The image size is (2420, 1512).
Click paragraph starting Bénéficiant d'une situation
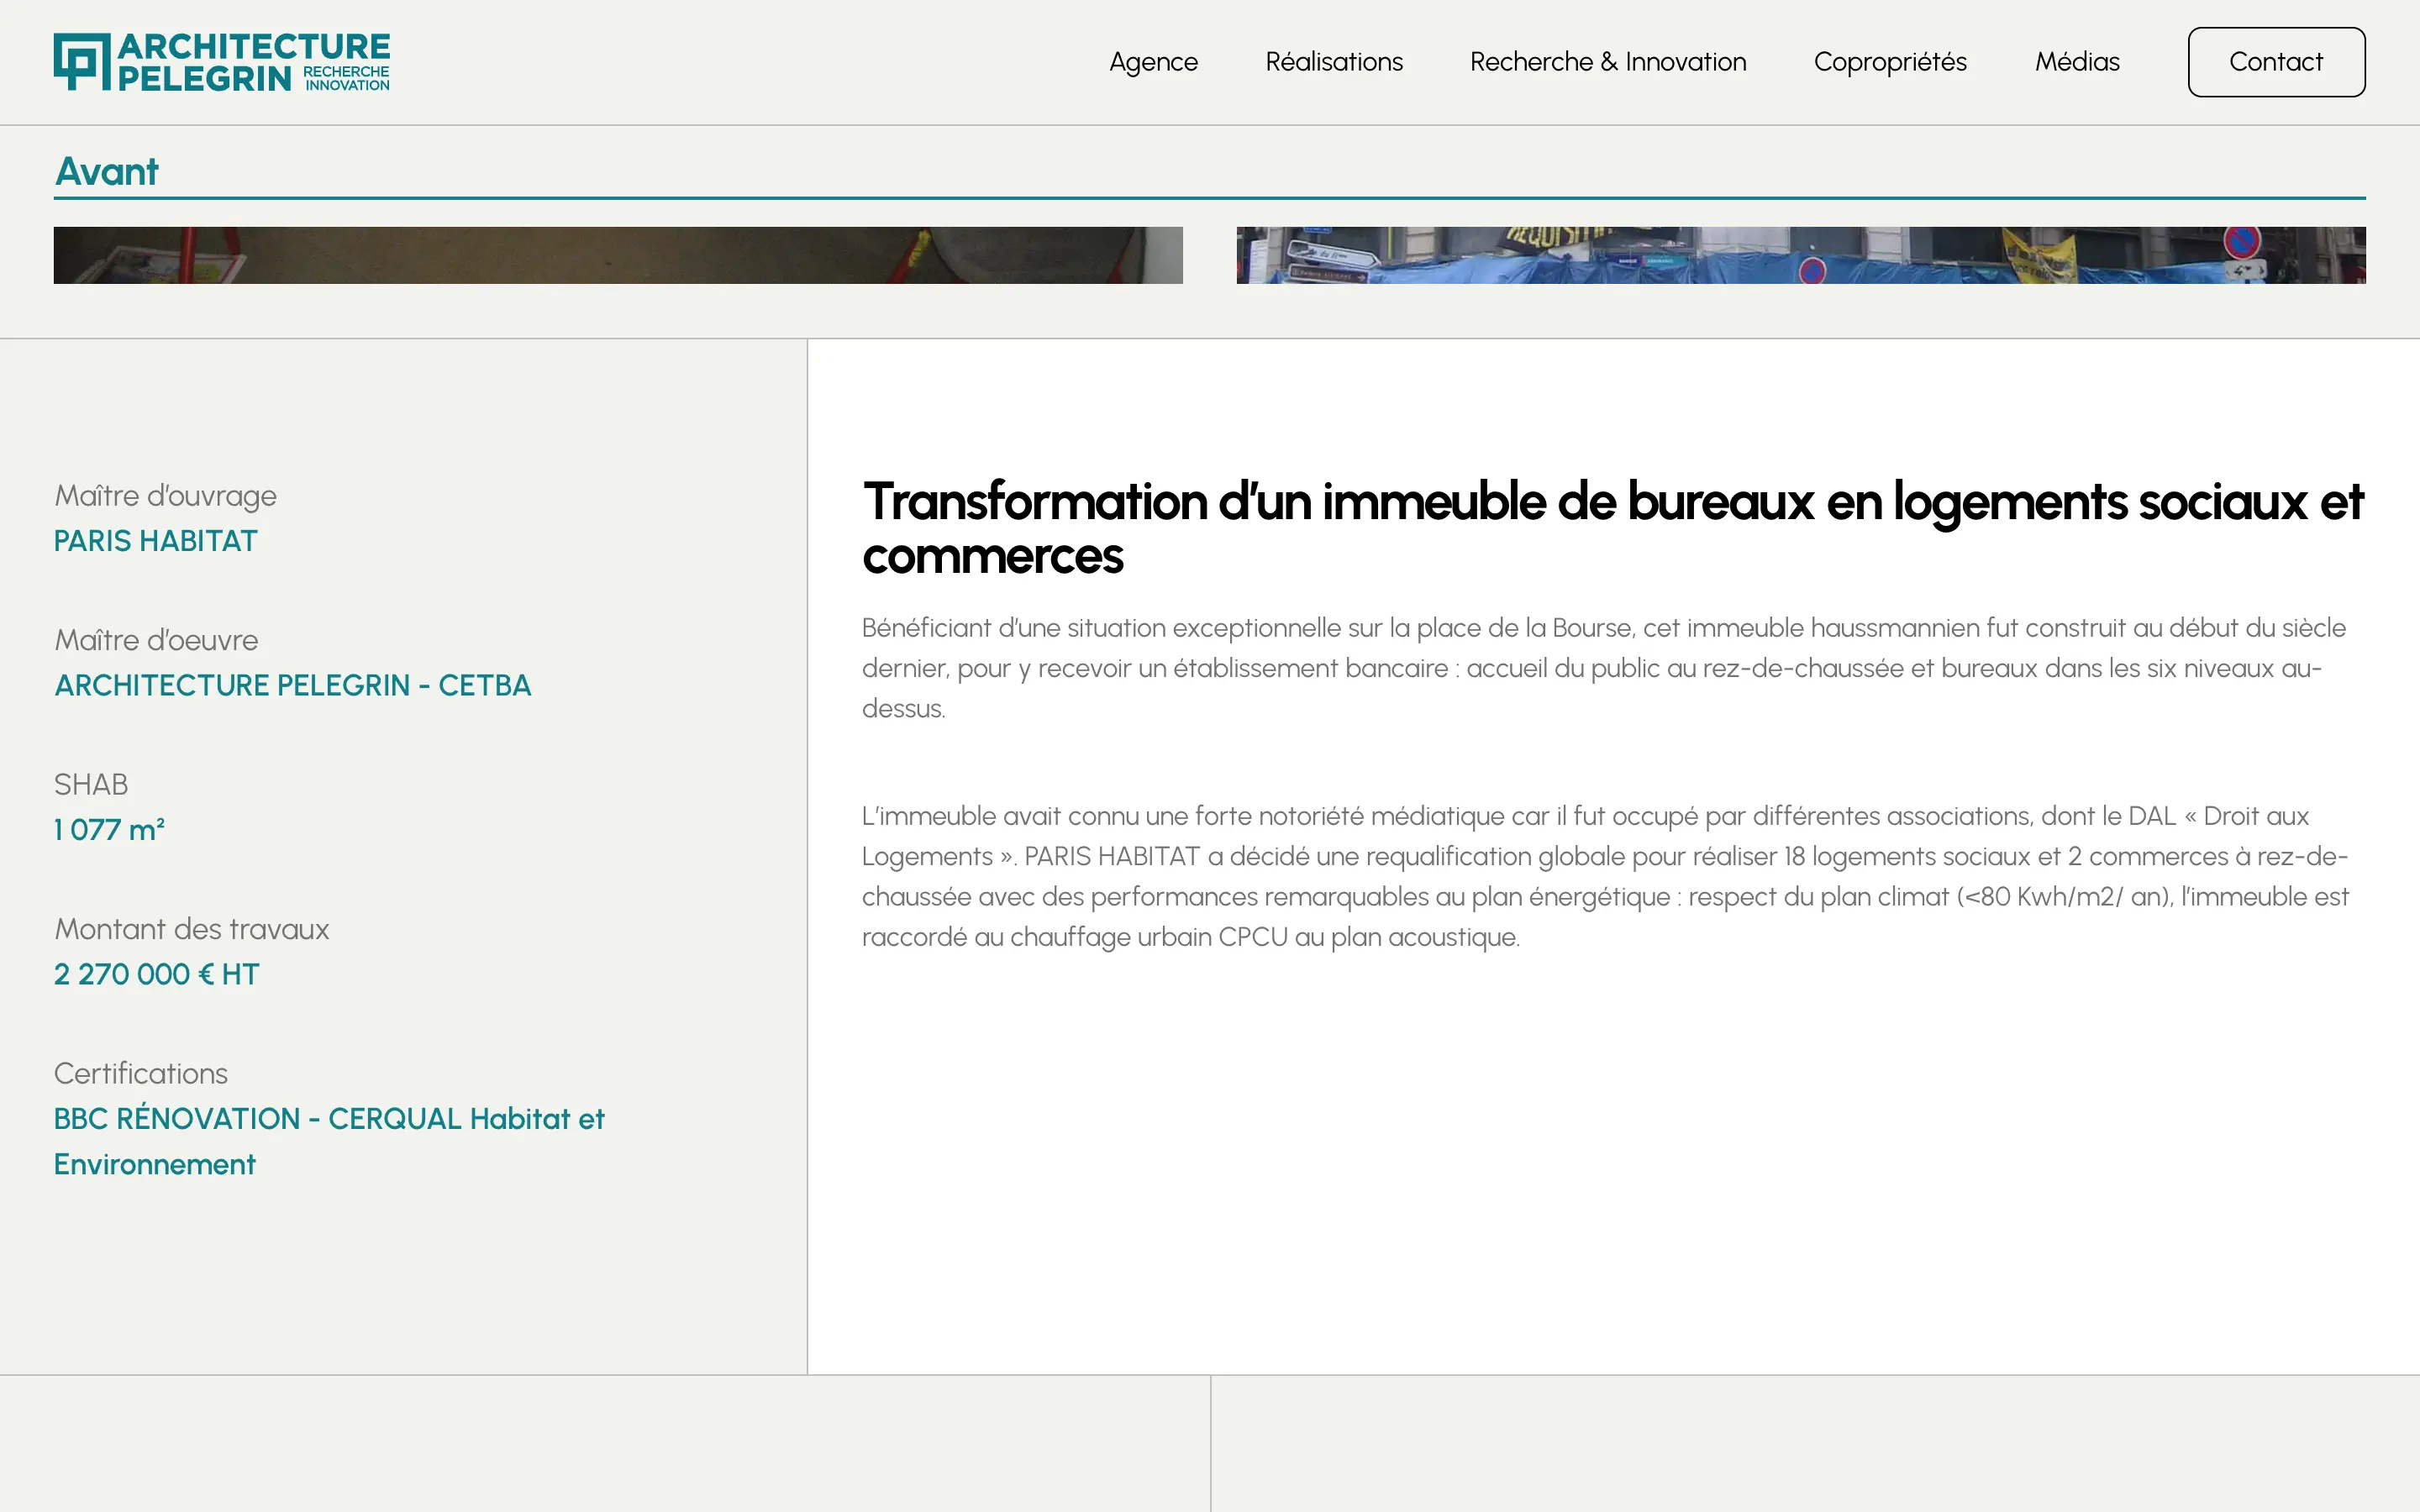pos(1604,668)
